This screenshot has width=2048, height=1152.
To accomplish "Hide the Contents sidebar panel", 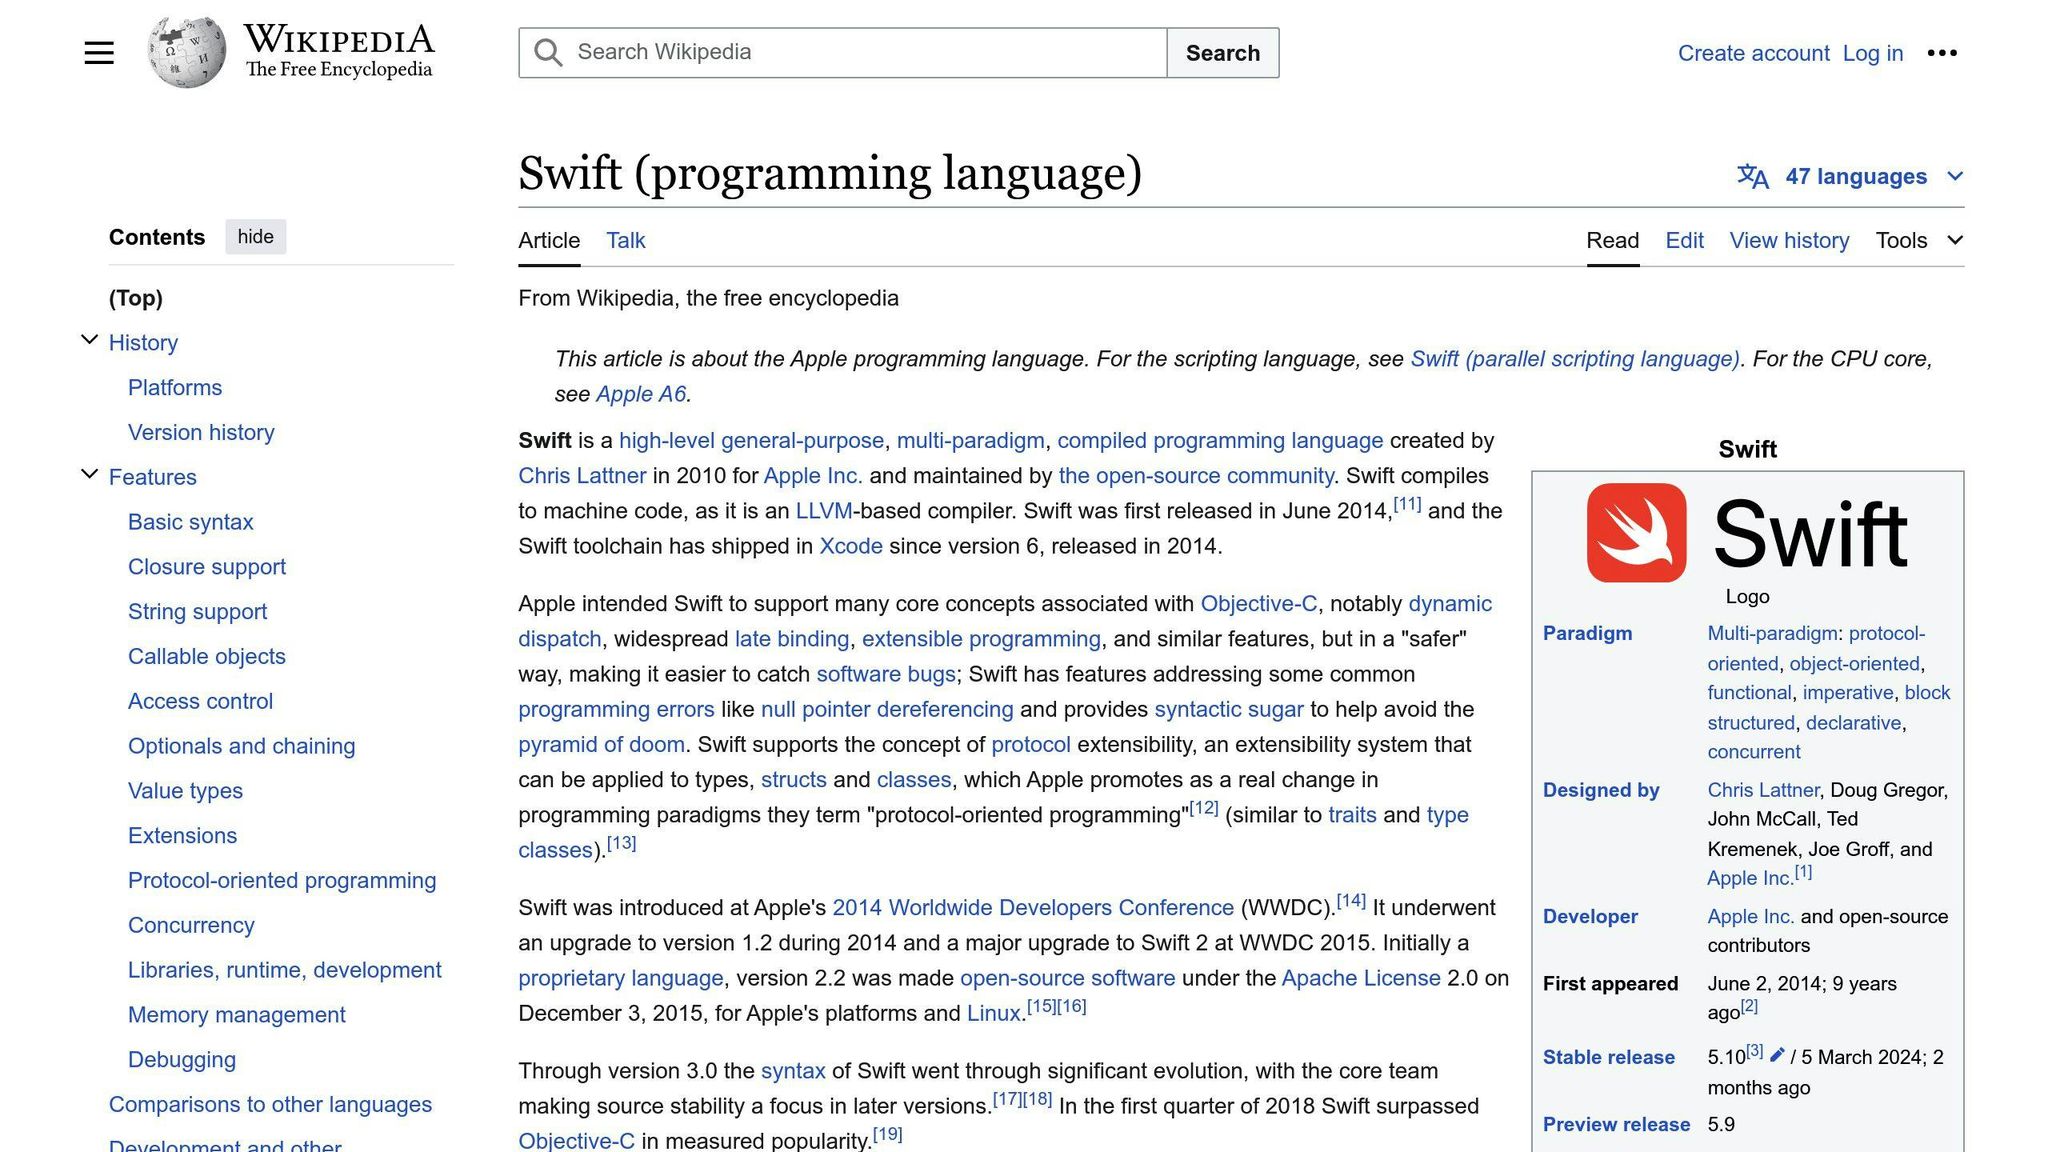I will pyautogui.click(x=256, y=236).
